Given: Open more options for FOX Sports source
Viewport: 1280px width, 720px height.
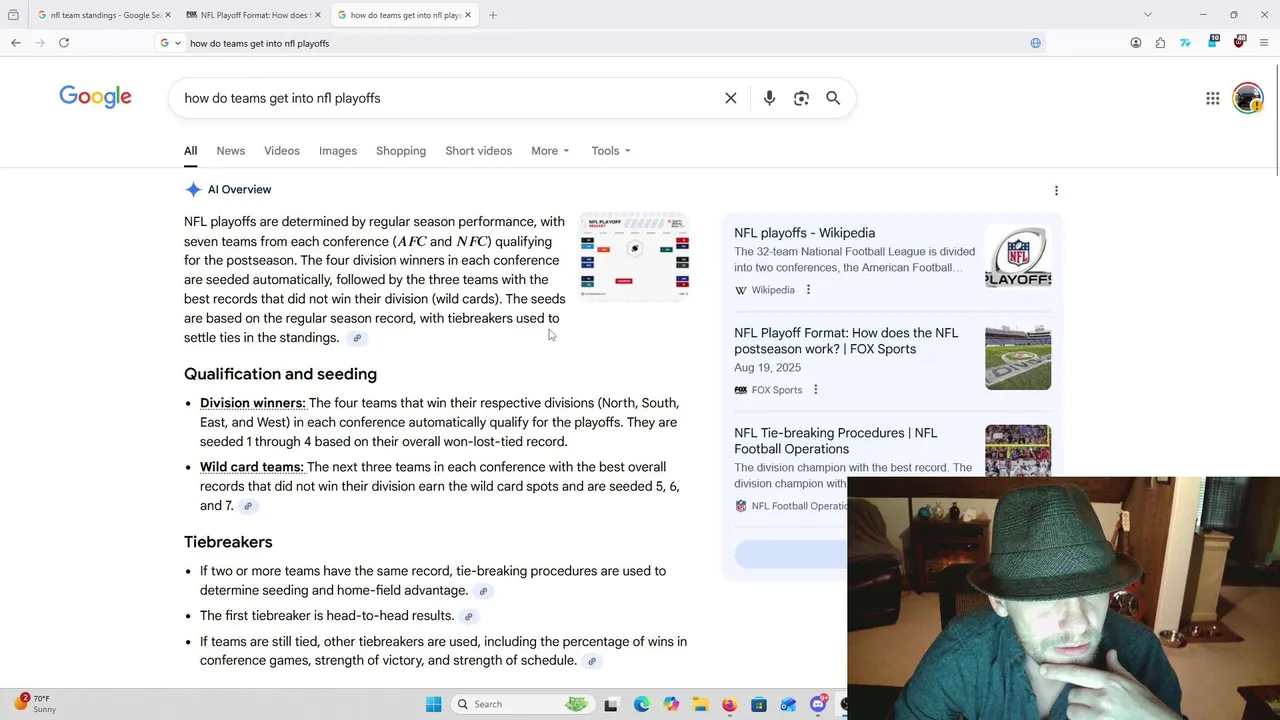Looking at the screenshot, I should [815, 390].
